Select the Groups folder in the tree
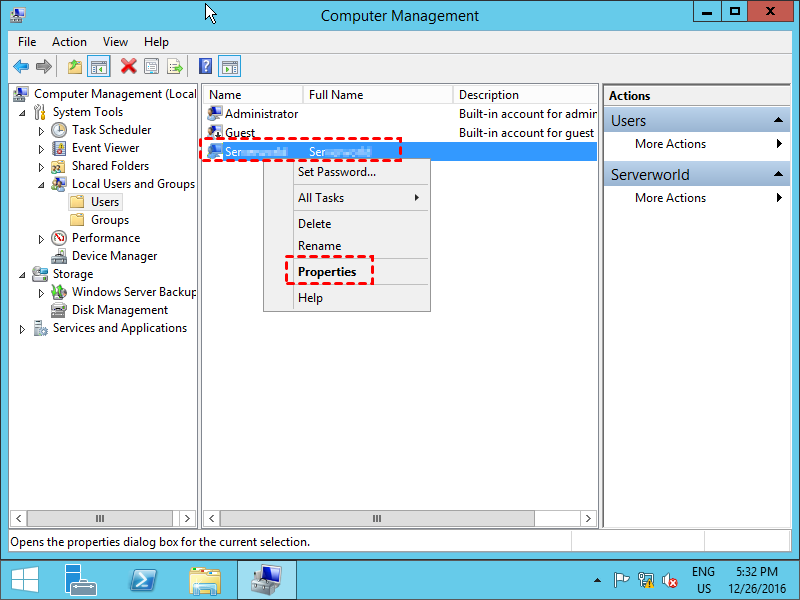Image resolution: width=800 pixels, height=600 pixels. tap(110, 220)
